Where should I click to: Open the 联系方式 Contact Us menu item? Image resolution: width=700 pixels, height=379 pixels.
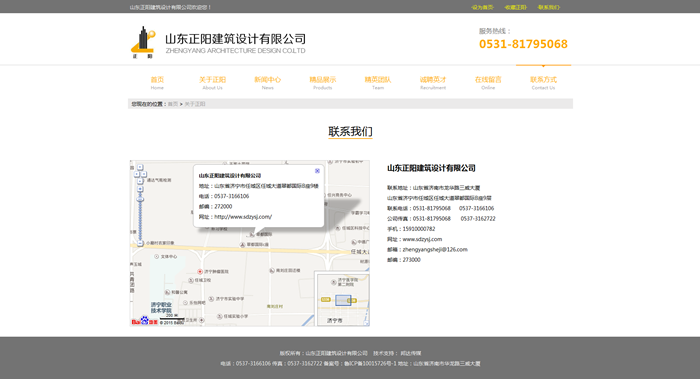(x=543, y=82)
